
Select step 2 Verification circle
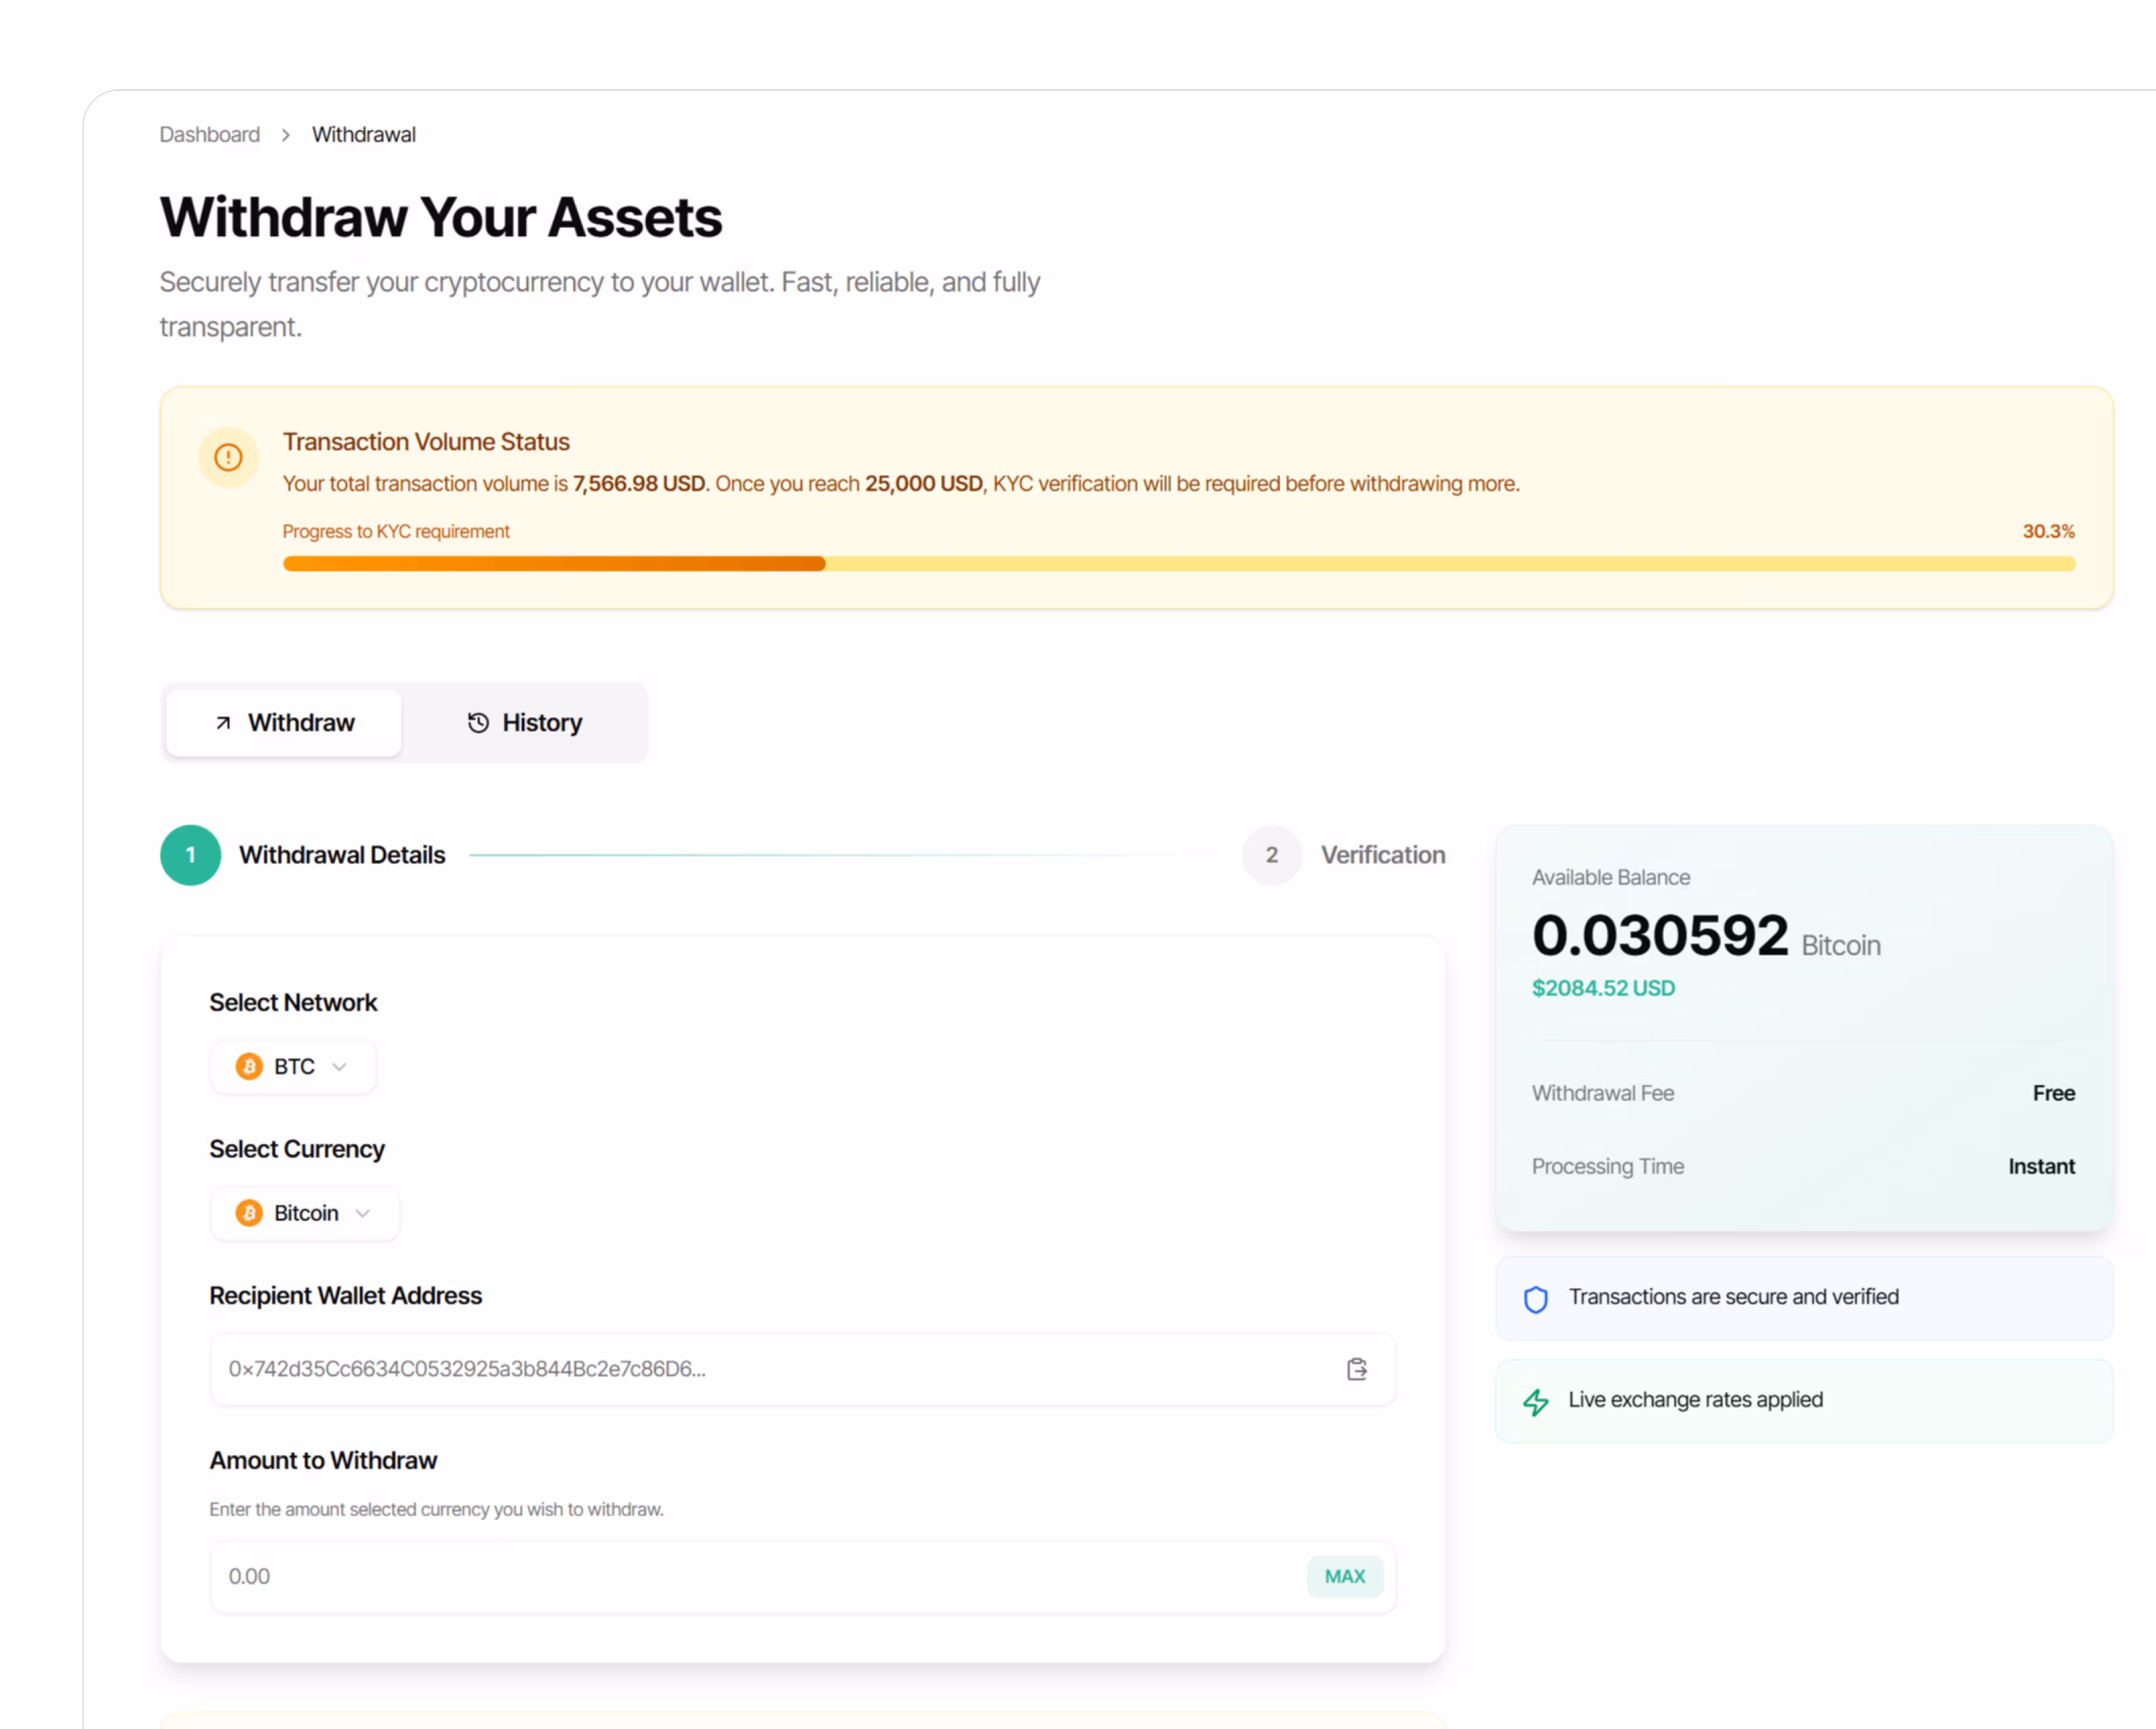click(x=1271, y=854)
